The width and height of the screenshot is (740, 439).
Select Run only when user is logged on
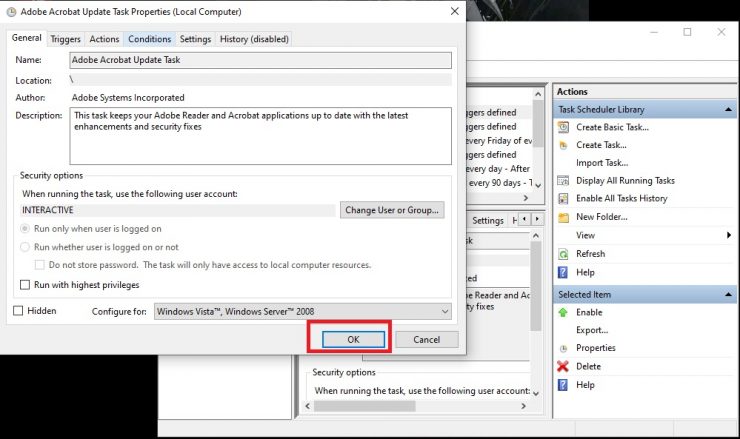coord(25,229)
